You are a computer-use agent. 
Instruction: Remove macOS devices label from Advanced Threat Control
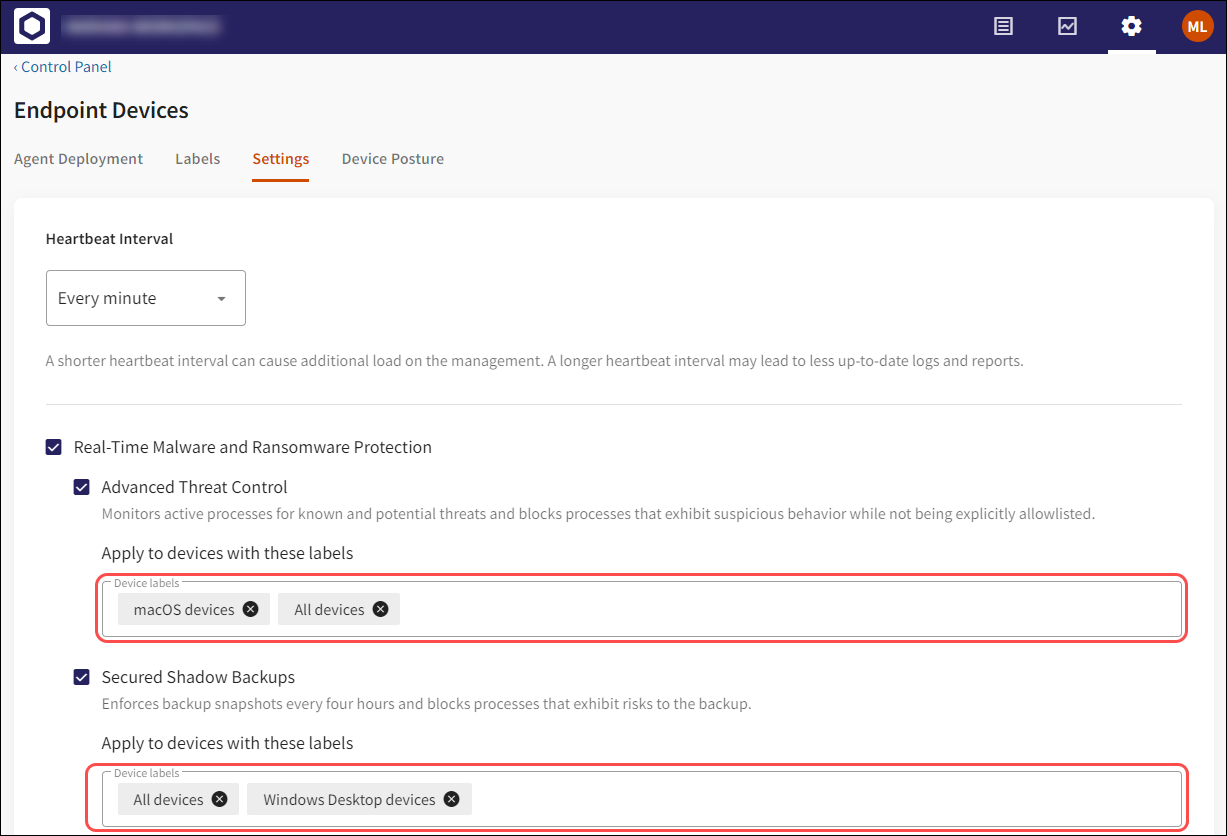(250, 609)
